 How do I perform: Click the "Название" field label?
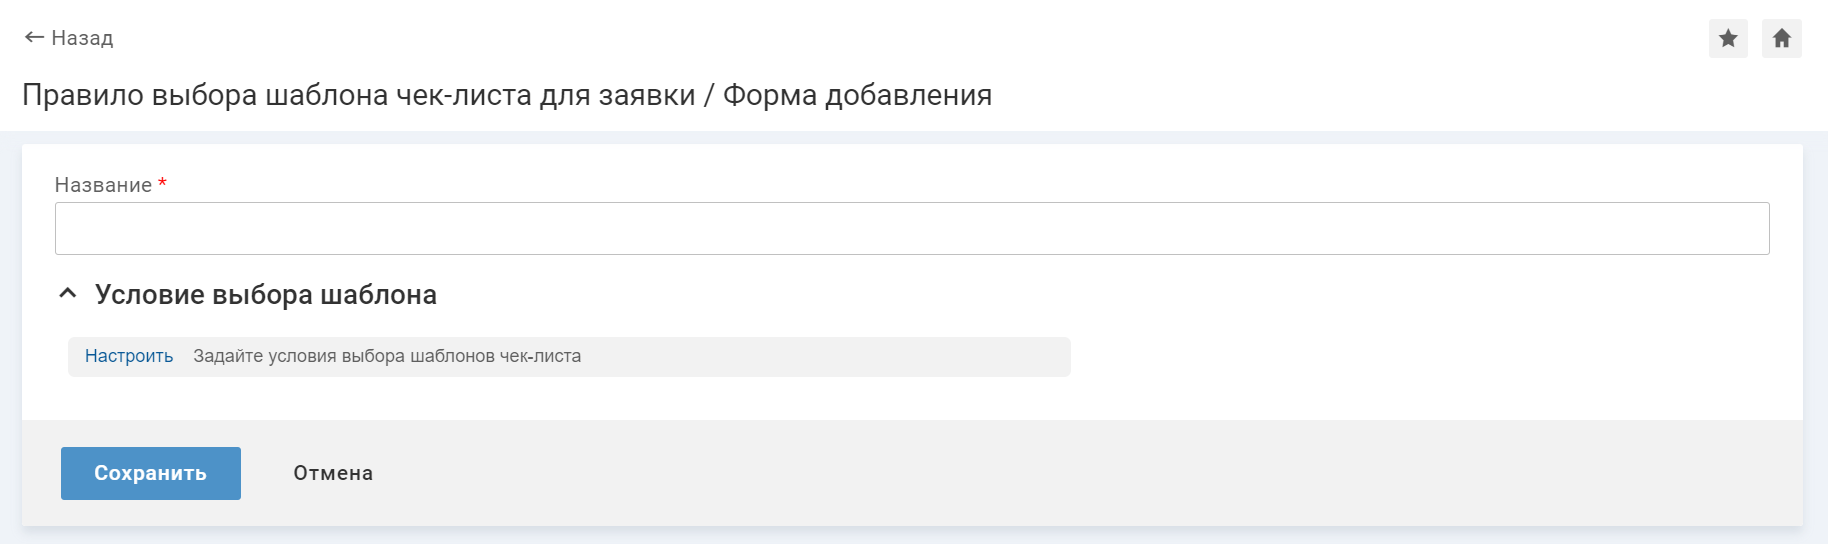point(103,185)
